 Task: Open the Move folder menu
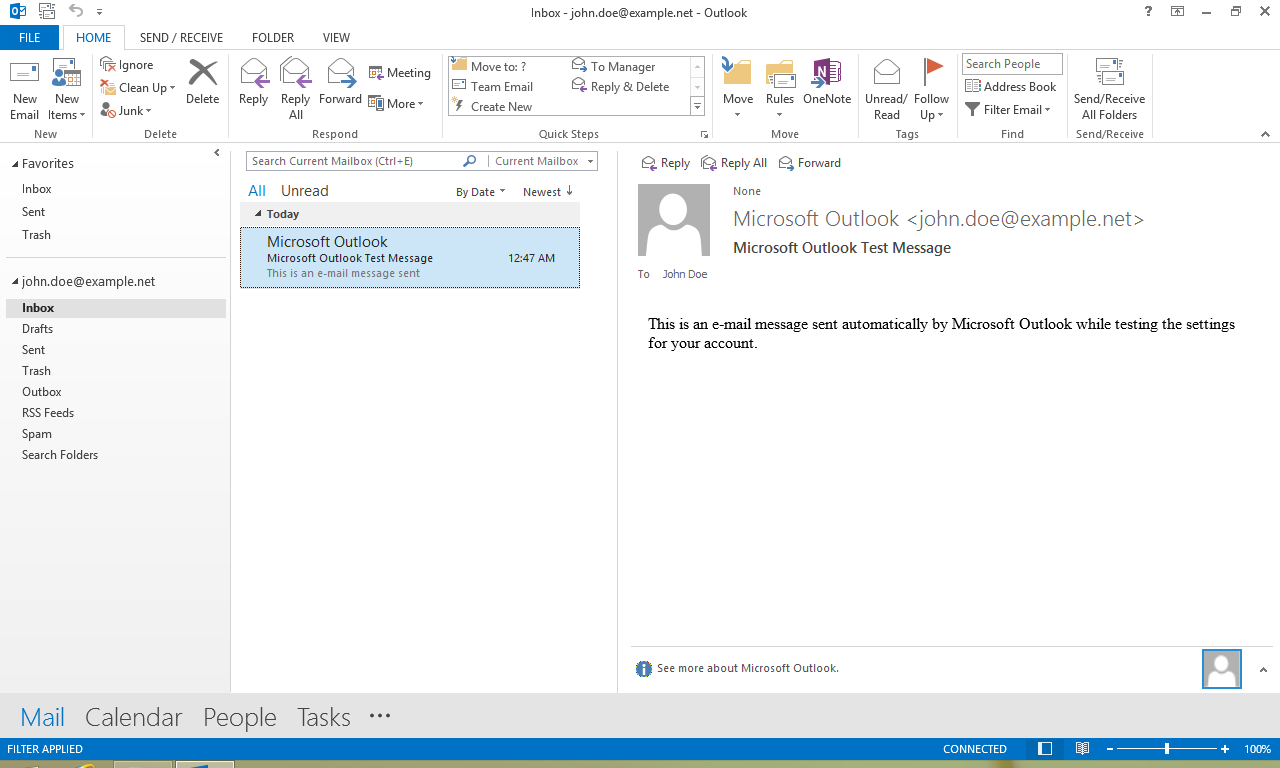pos(738,90)
